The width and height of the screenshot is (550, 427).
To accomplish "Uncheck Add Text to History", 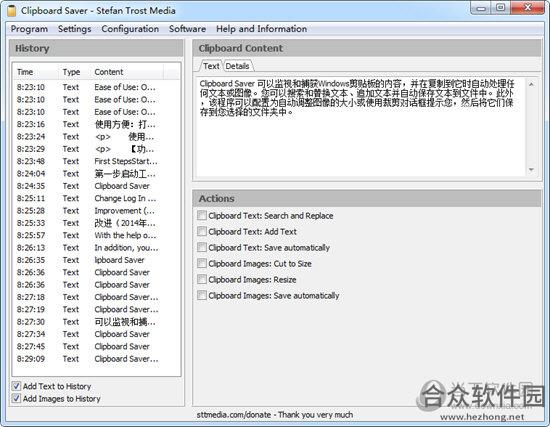I will (x=16, y=386).
